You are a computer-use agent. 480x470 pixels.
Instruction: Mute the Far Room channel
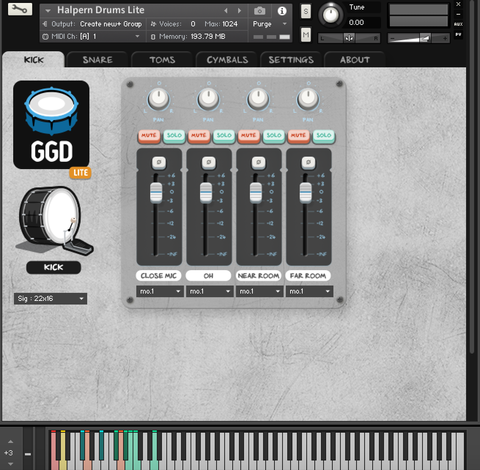[298, 136]
